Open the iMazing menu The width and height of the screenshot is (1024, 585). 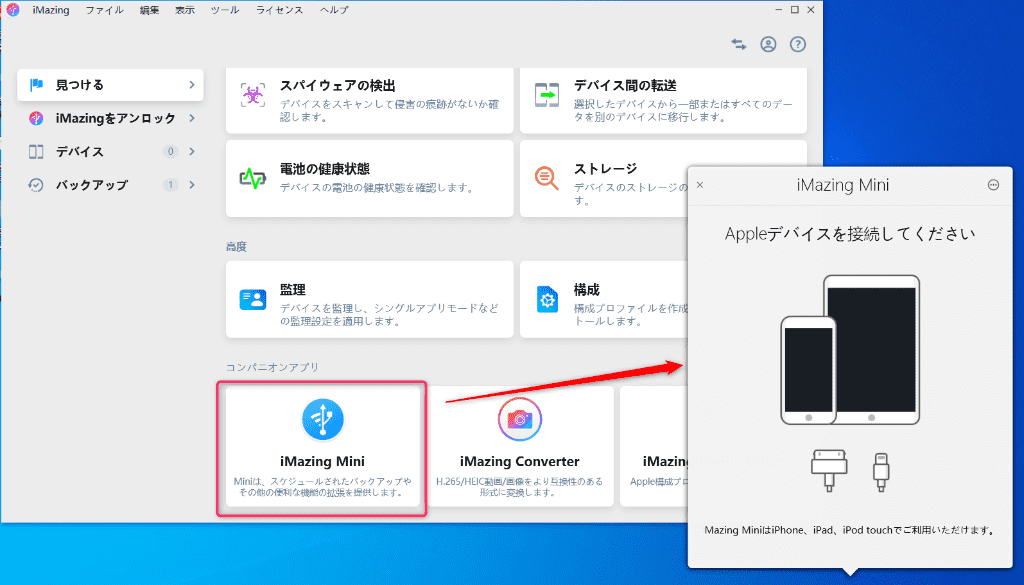(51, 10)
